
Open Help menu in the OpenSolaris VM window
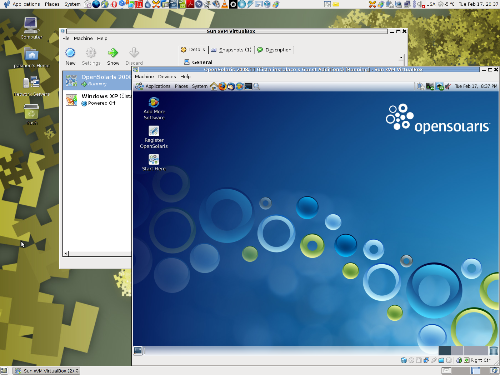(185, 77)
